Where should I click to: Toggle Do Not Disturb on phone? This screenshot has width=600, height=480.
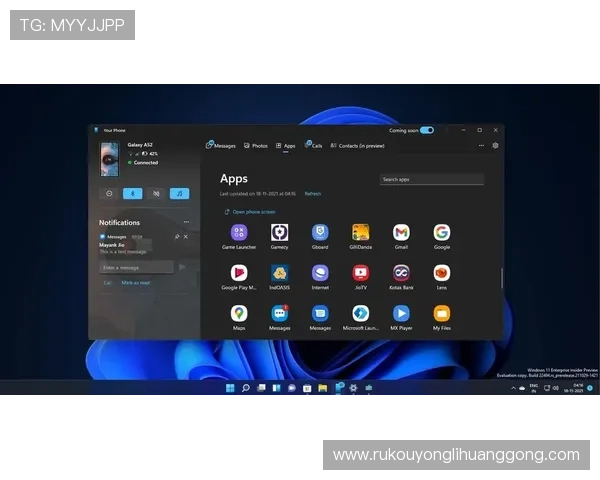[109, 193]
